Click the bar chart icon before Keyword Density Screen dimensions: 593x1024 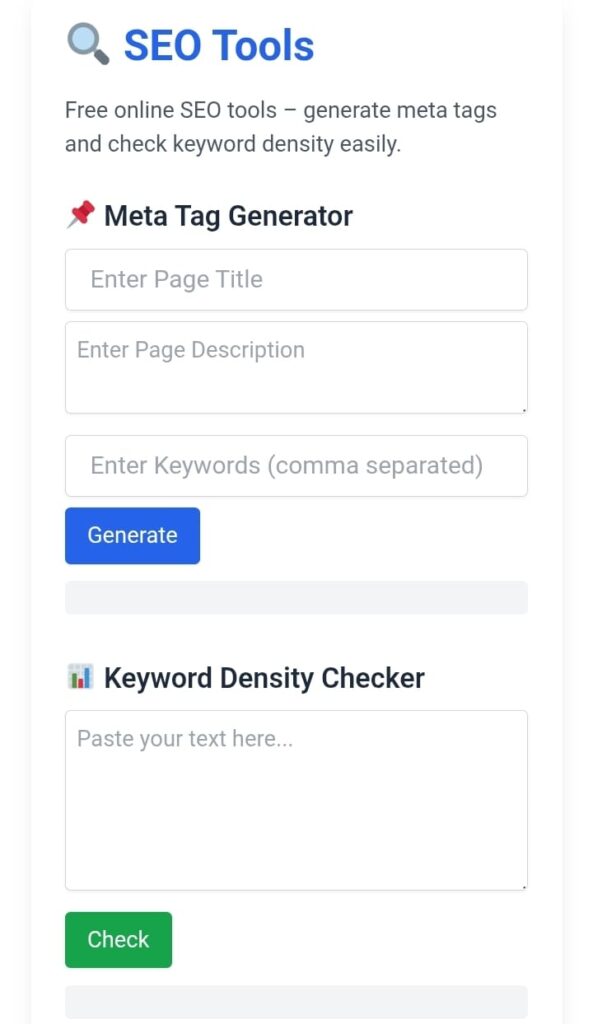tap(80, 677)
